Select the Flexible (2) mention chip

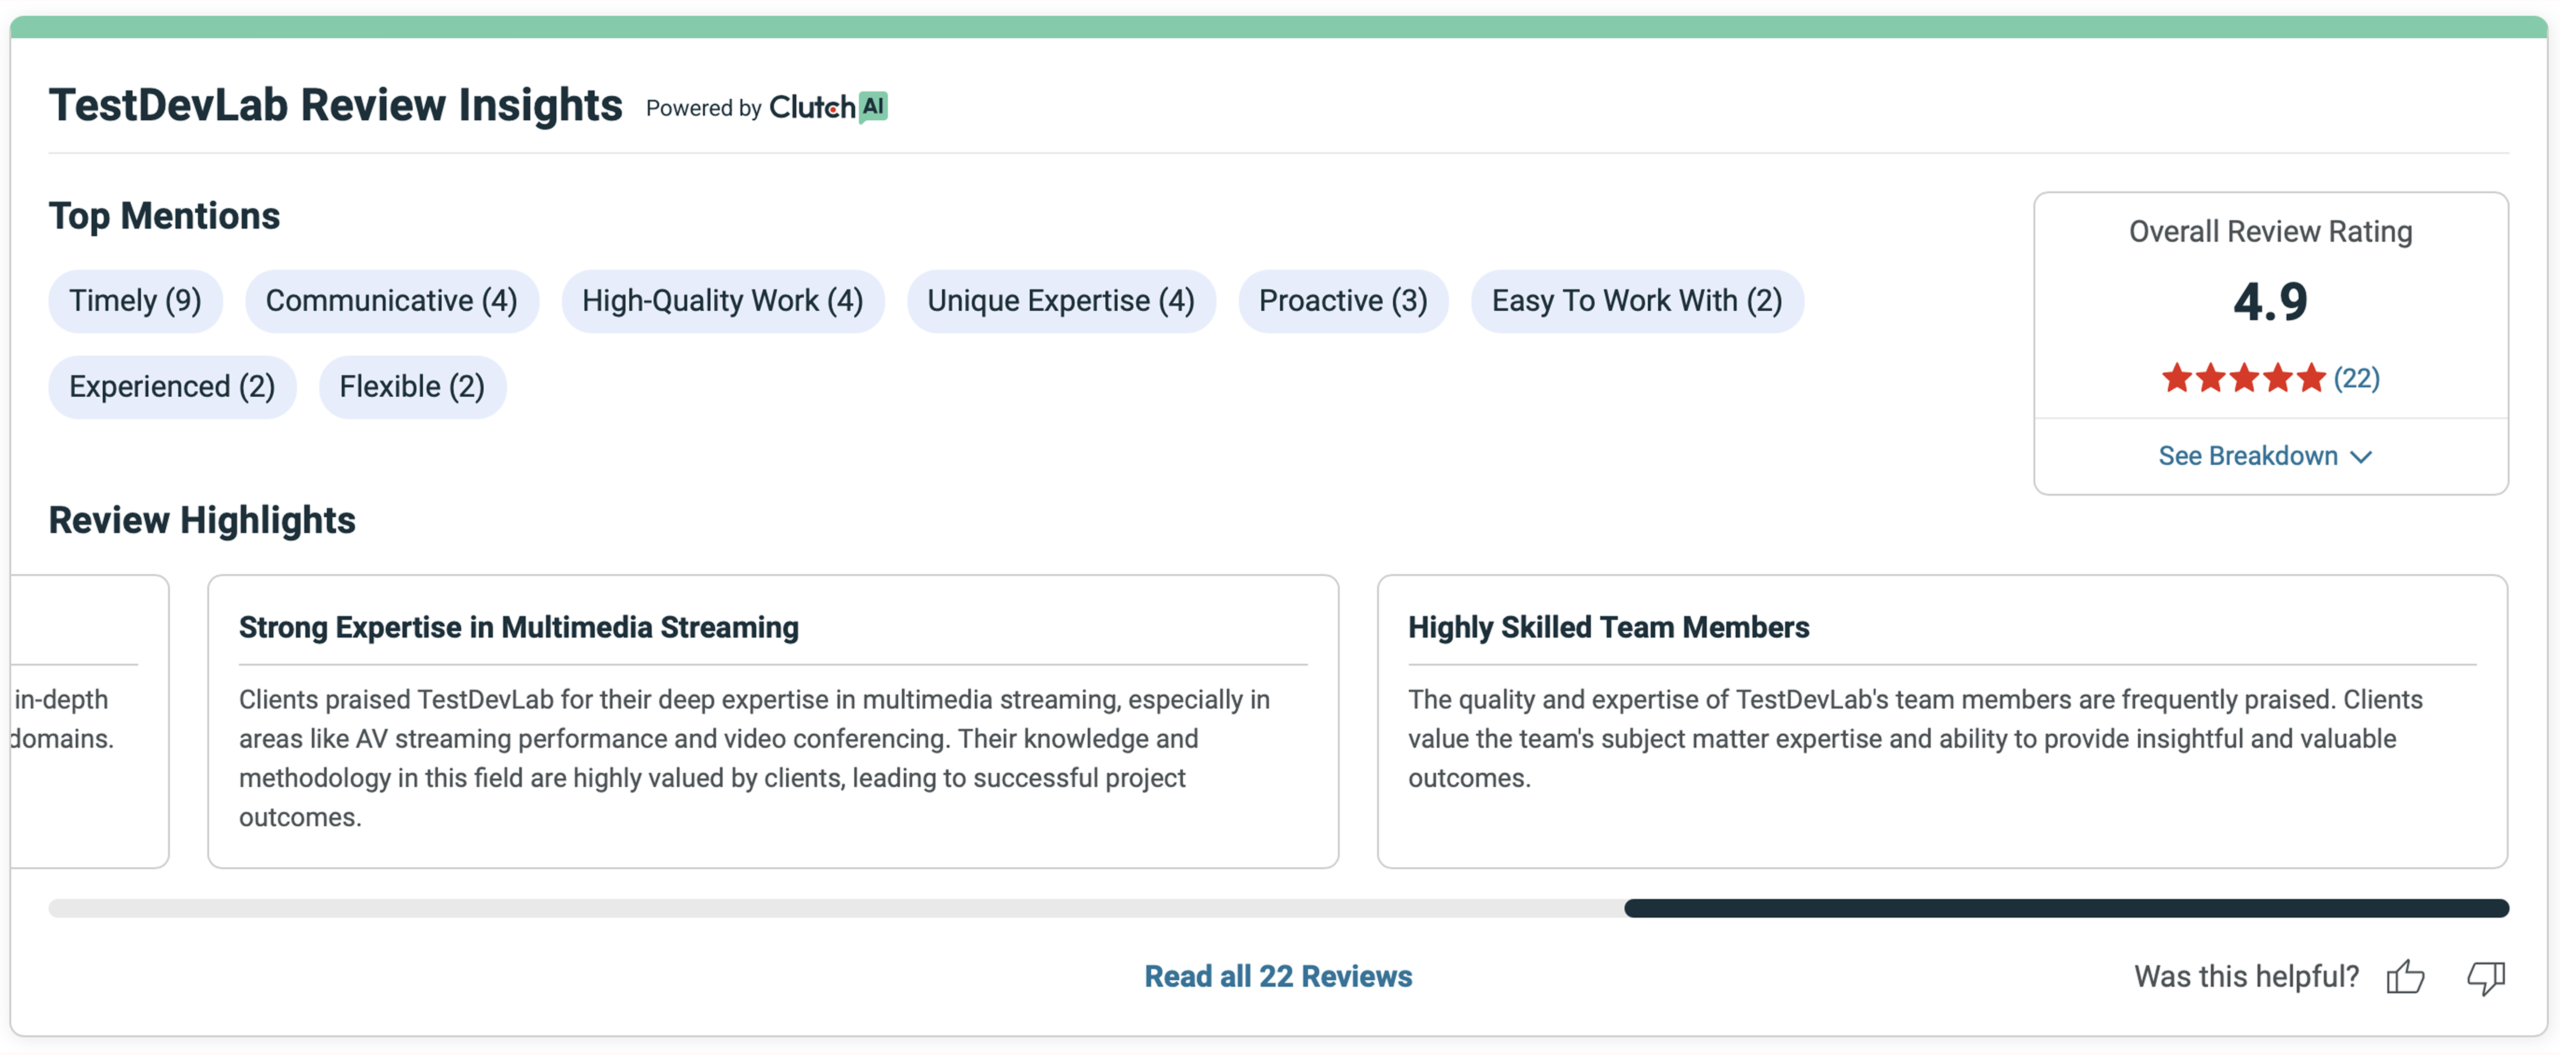pos(412,387)
